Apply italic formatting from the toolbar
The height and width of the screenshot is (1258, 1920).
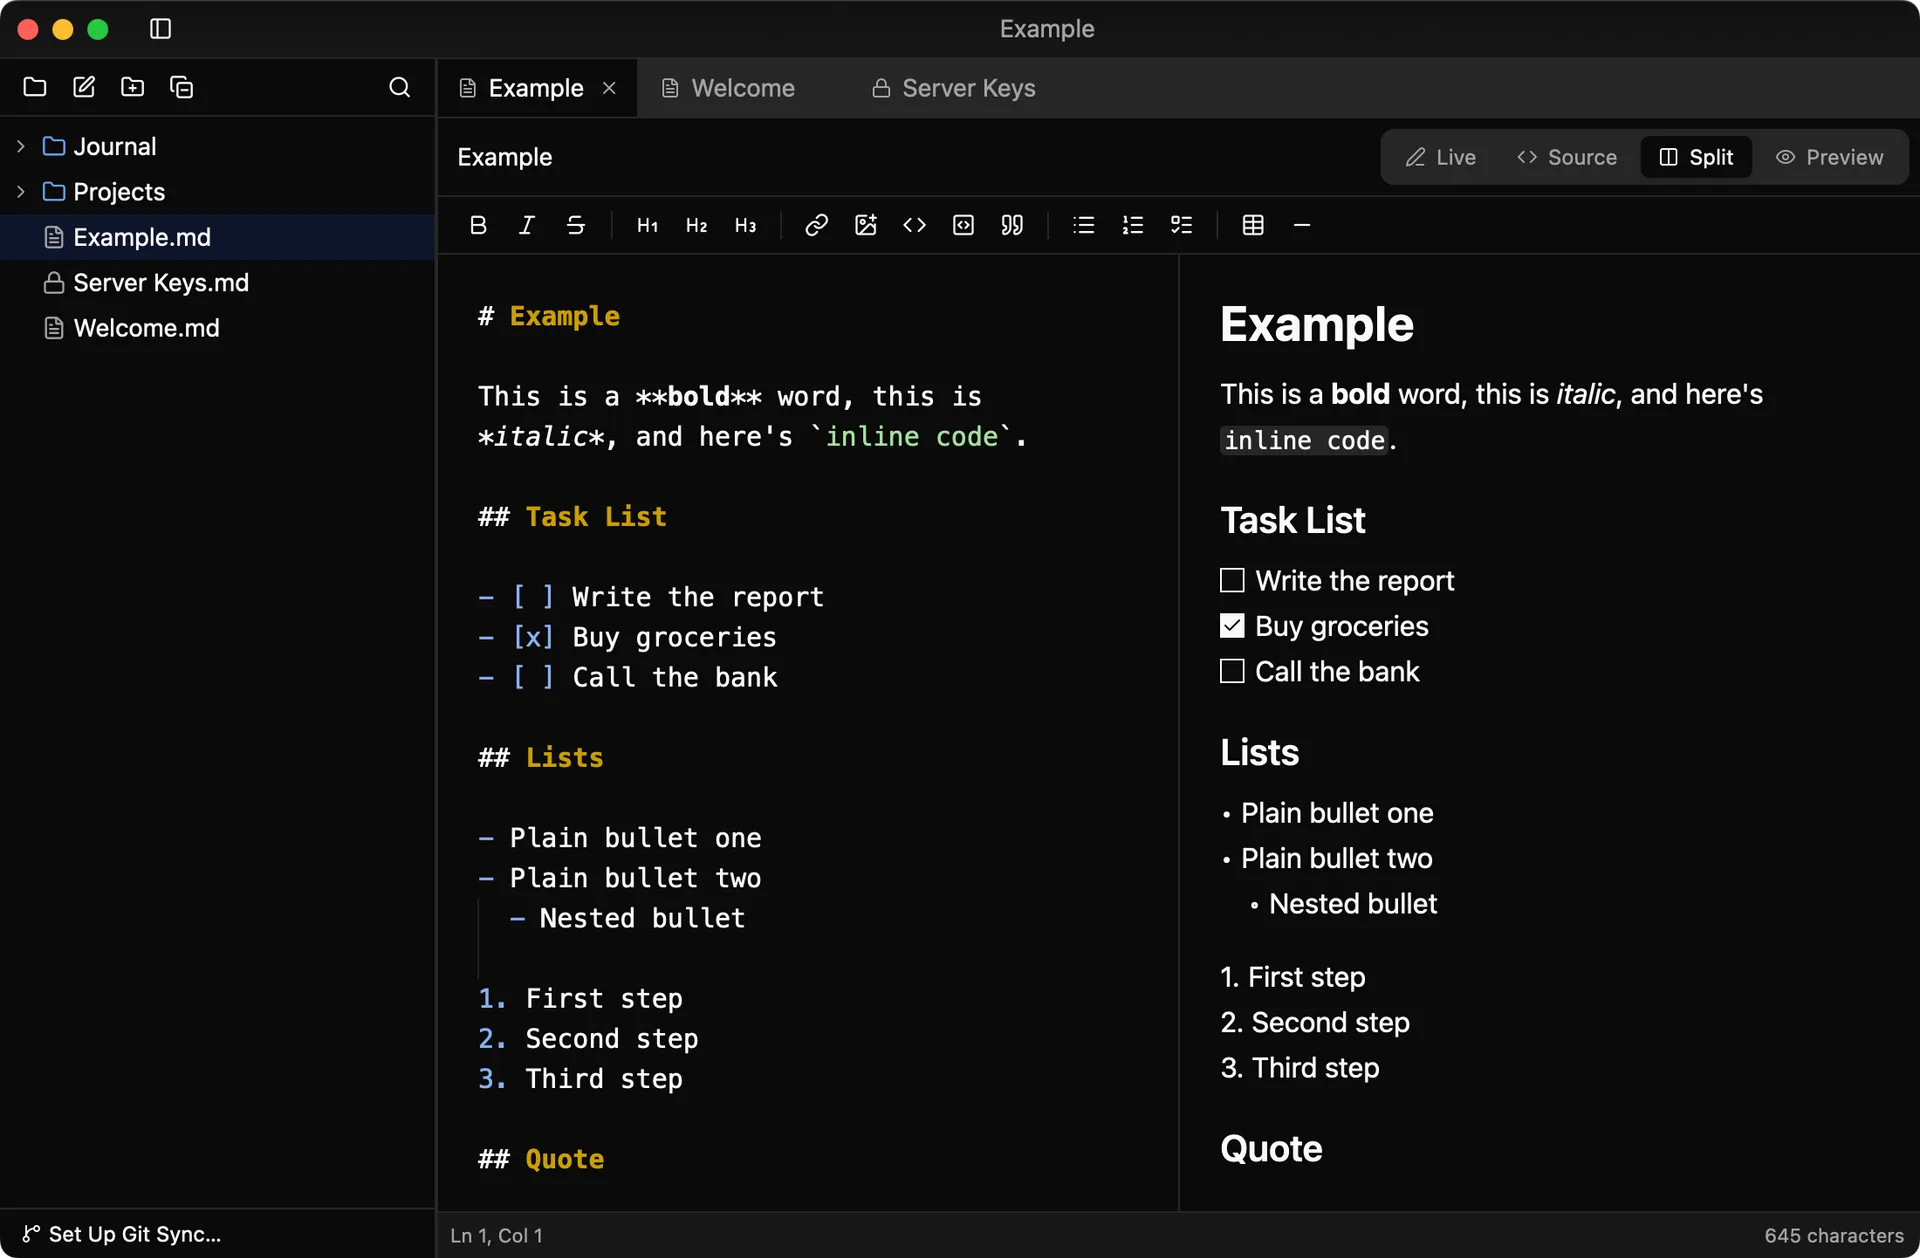(527, 225)
